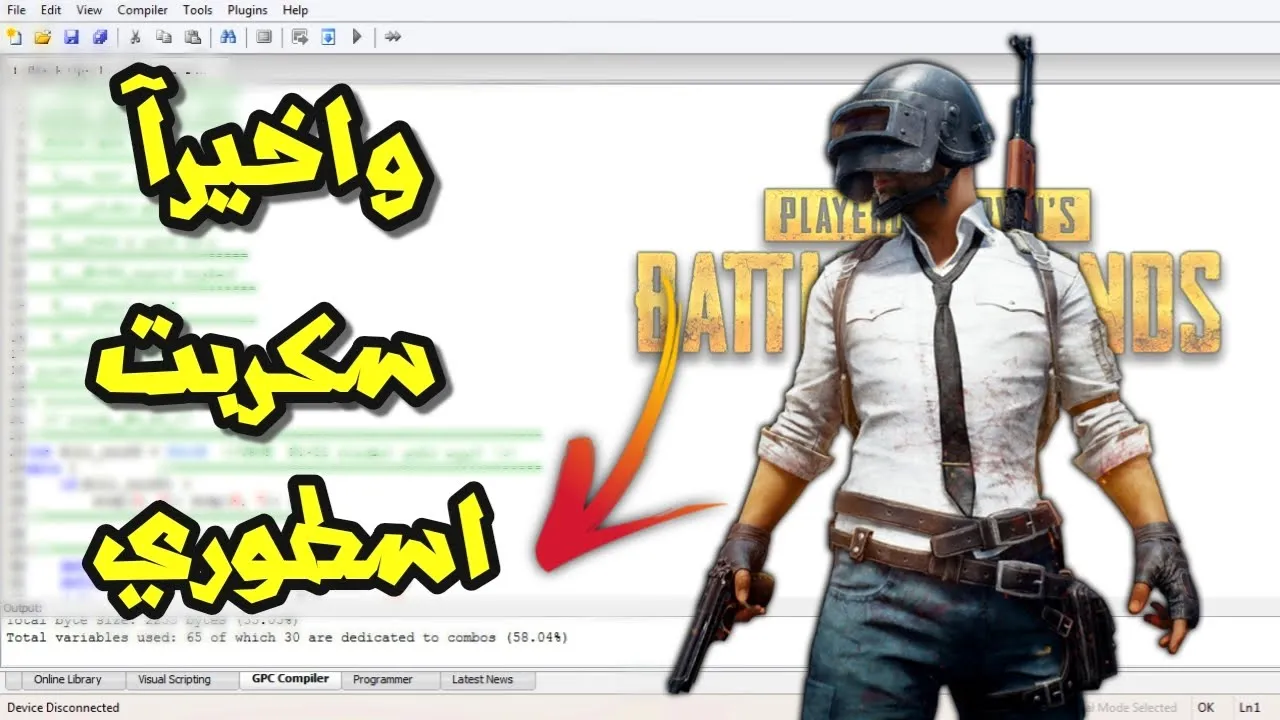Click the Compile toolbar icon
This screenshot has height=720, width=1280.
tap(299, 37)
